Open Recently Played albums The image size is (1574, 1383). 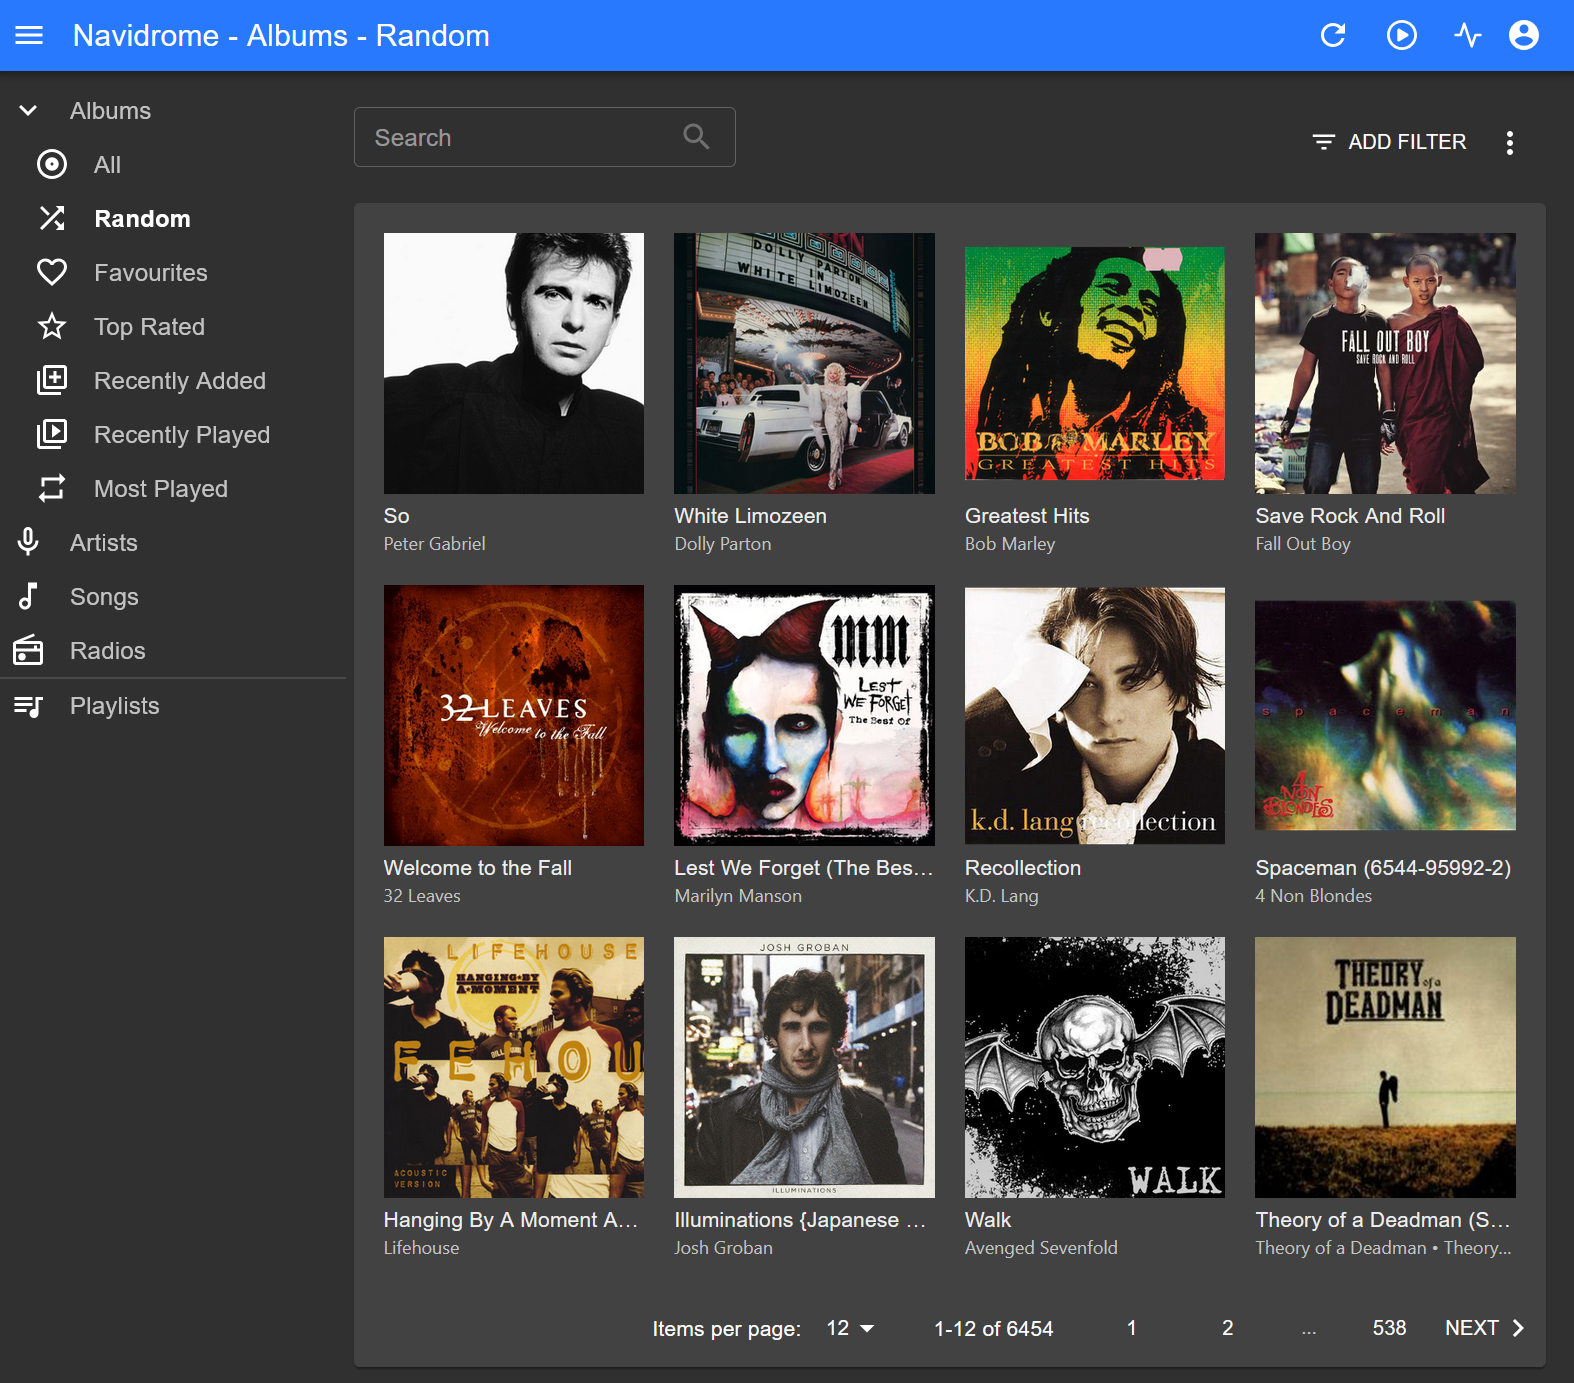pos(182,434)
